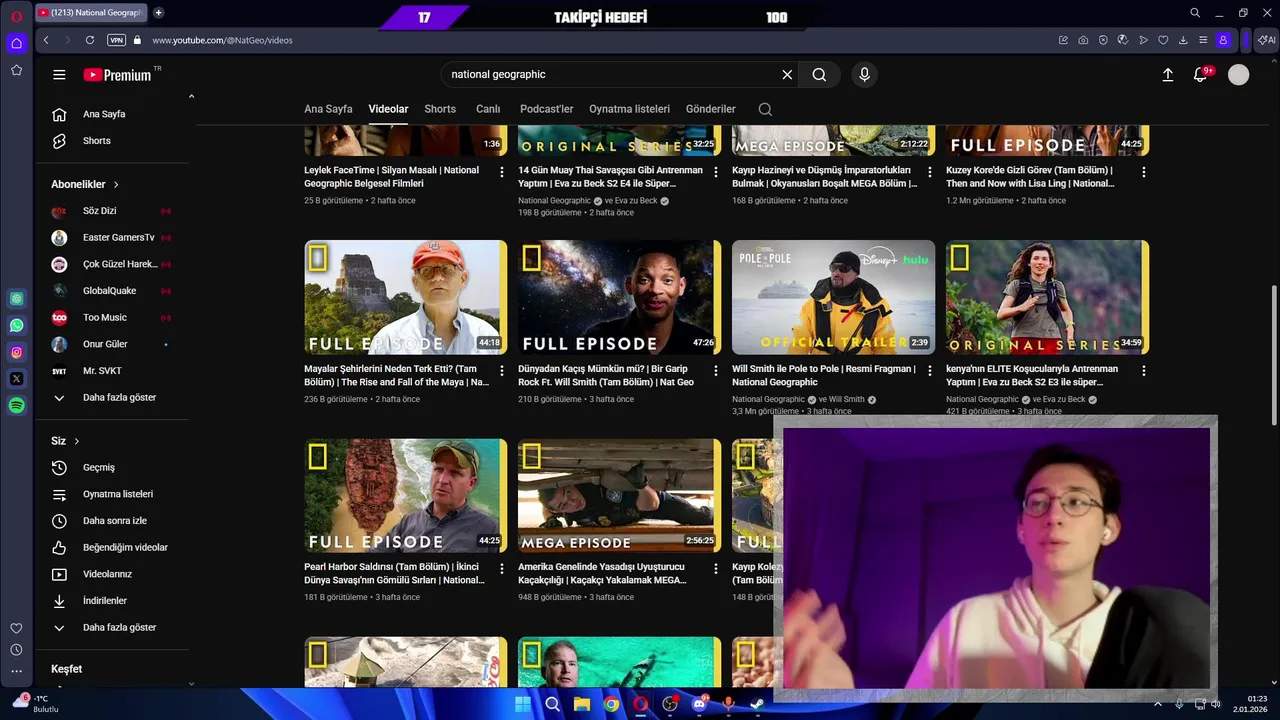The image size is (1280, 720).
Task: Start voice search with microphone
Action: point(865,75)
